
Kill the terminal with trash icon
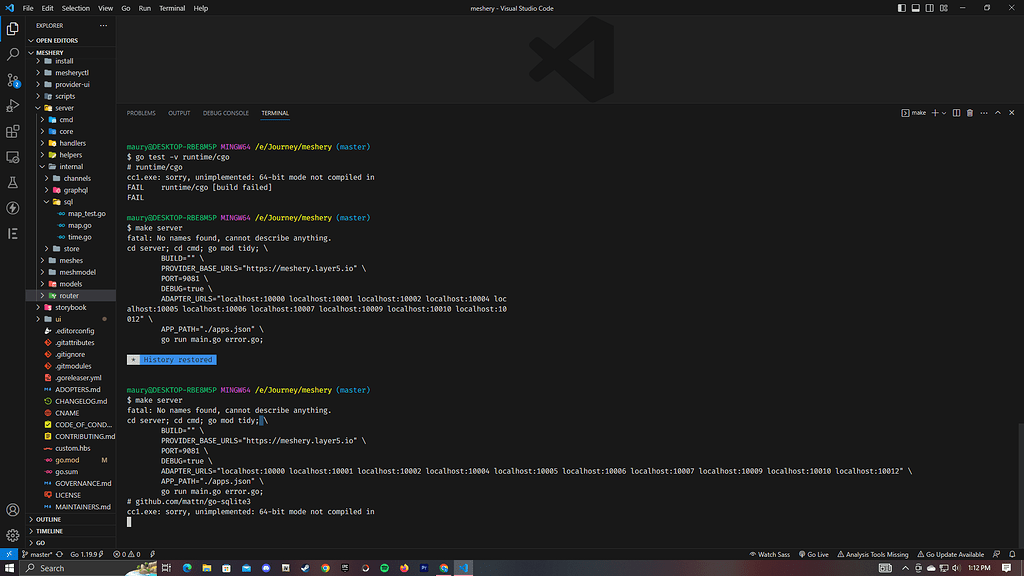point(970,113)
